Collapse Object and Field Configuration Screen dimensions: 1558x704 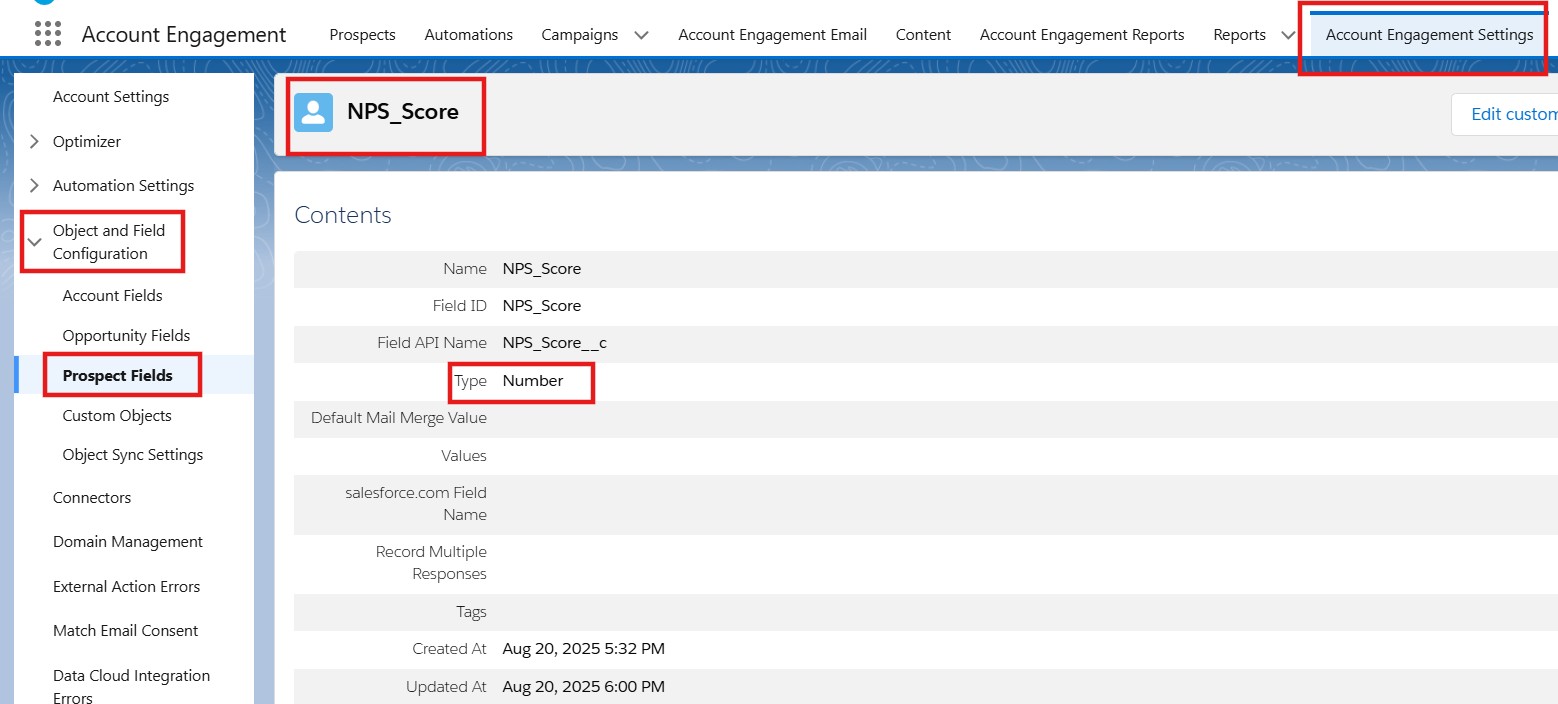coord(35,242)
